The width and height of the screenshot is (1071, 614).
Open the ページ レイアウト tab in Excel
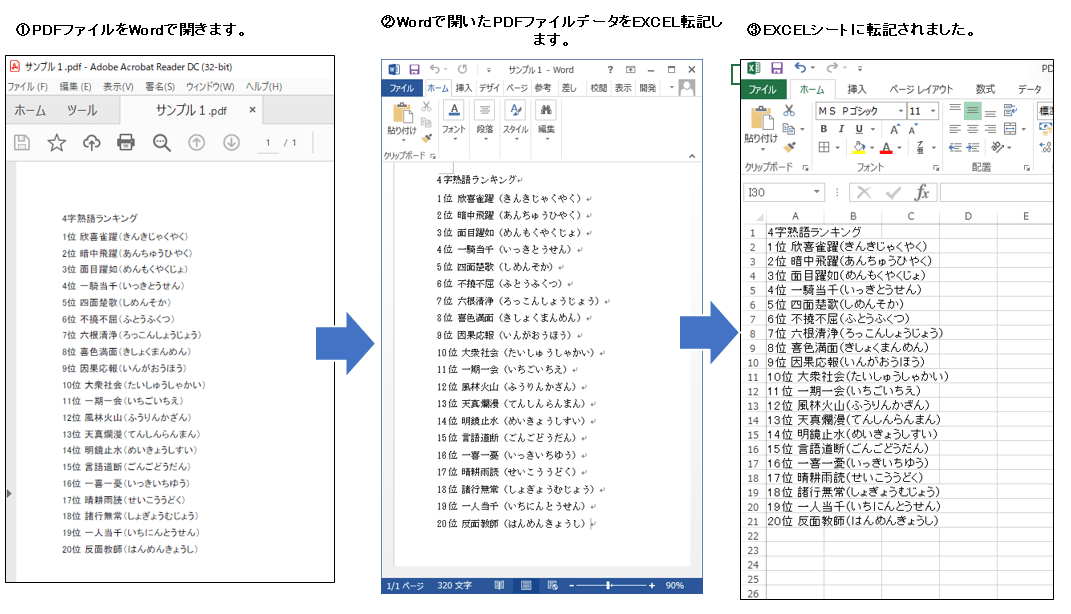[x=921, y=89]
